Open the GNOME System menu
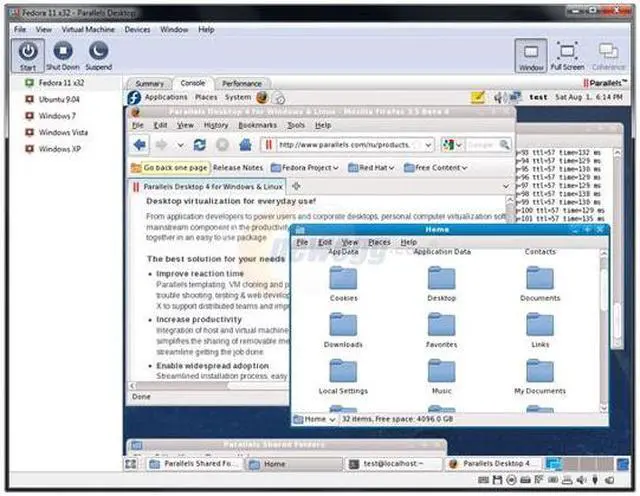640x496 pixels. click(238, 97)
